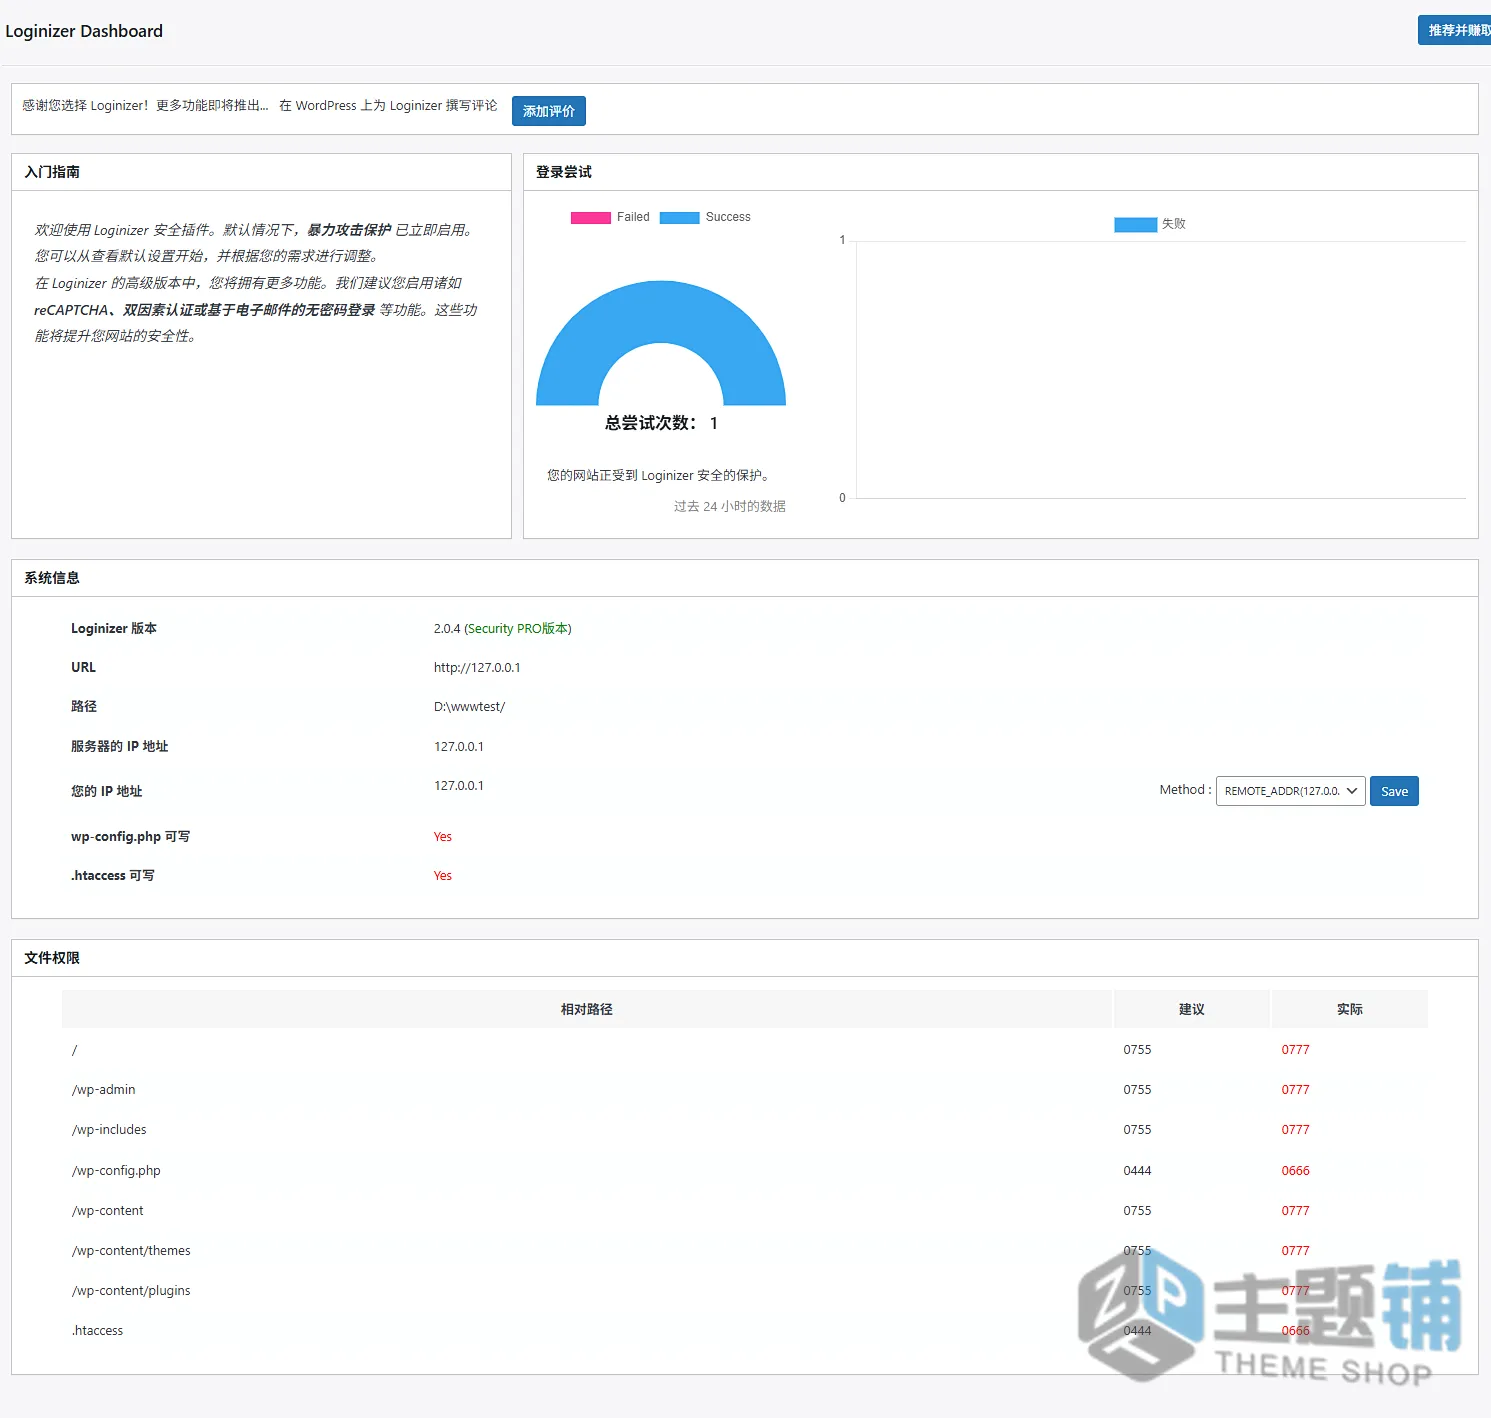Select the 系统信息 panel title

(52, 578)
